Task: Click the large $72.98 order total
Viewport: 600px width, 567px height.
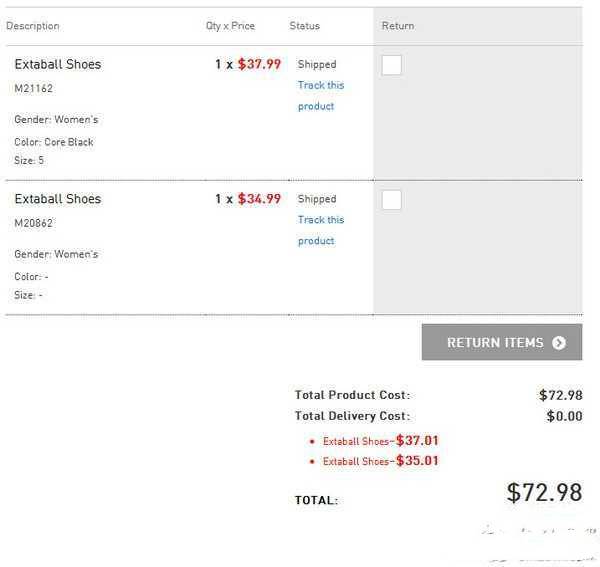Action: 544,492
